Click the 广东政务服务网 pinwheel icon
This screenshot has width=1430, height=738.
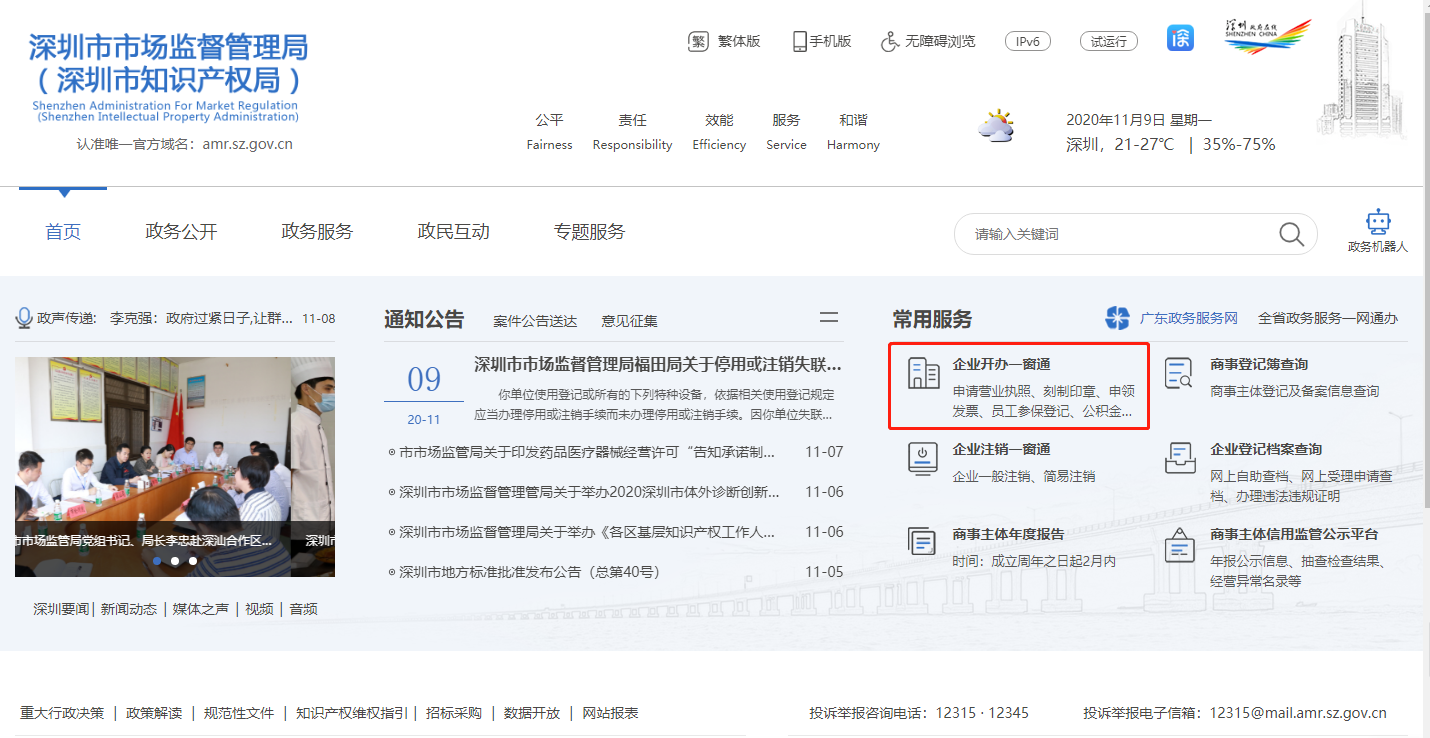point(1118,318)
